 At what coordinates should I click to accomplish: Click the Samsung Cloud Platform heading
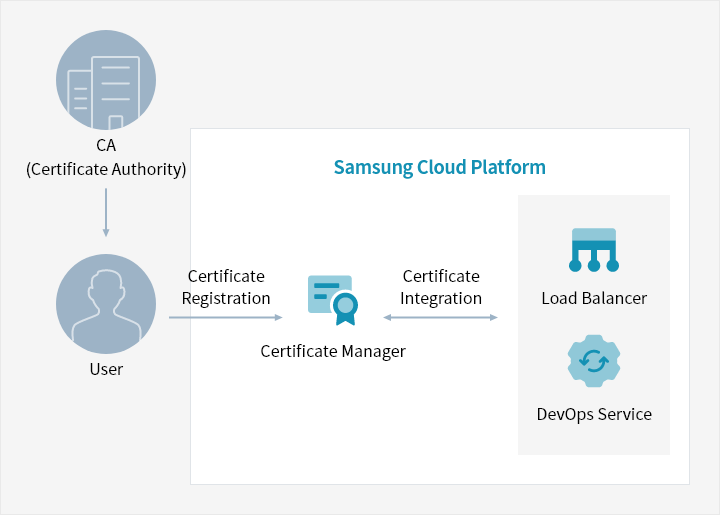439,168
